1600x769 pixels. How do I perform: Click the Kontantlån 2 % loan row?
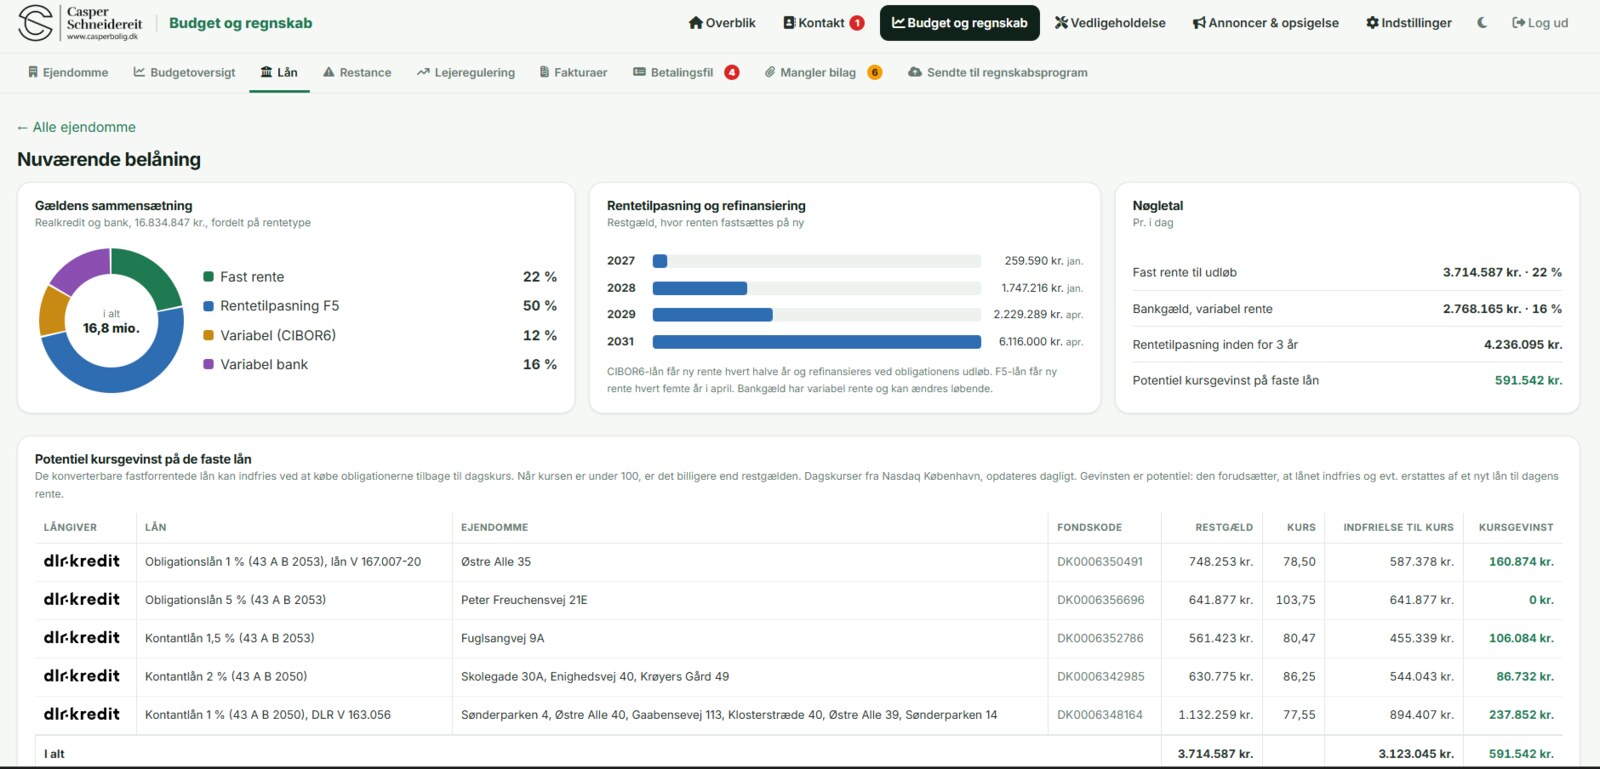800,677
